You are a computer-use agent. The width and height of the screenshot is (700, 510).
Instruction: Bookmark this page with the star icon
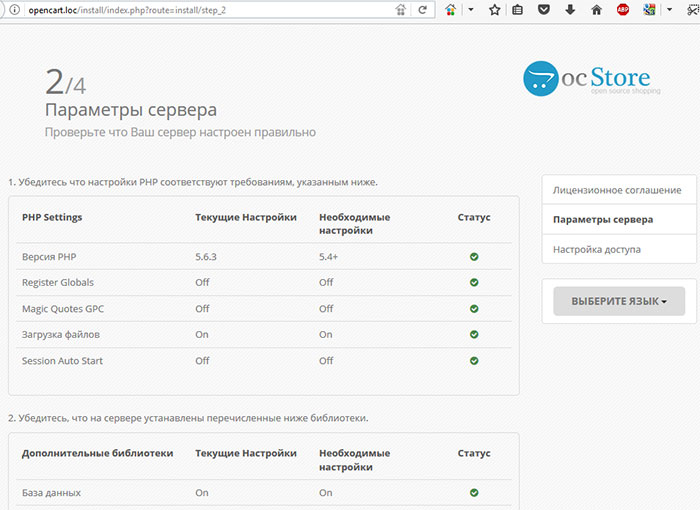[495, 10]
